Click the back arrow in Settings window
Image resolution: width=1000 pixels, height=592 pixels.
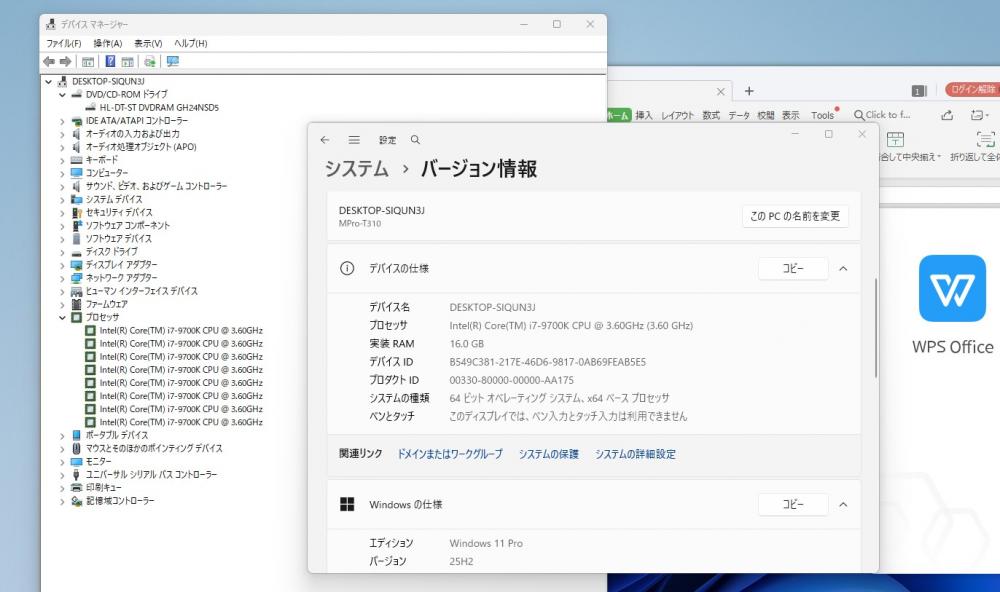pyautogui.click(x=325, y=140)
